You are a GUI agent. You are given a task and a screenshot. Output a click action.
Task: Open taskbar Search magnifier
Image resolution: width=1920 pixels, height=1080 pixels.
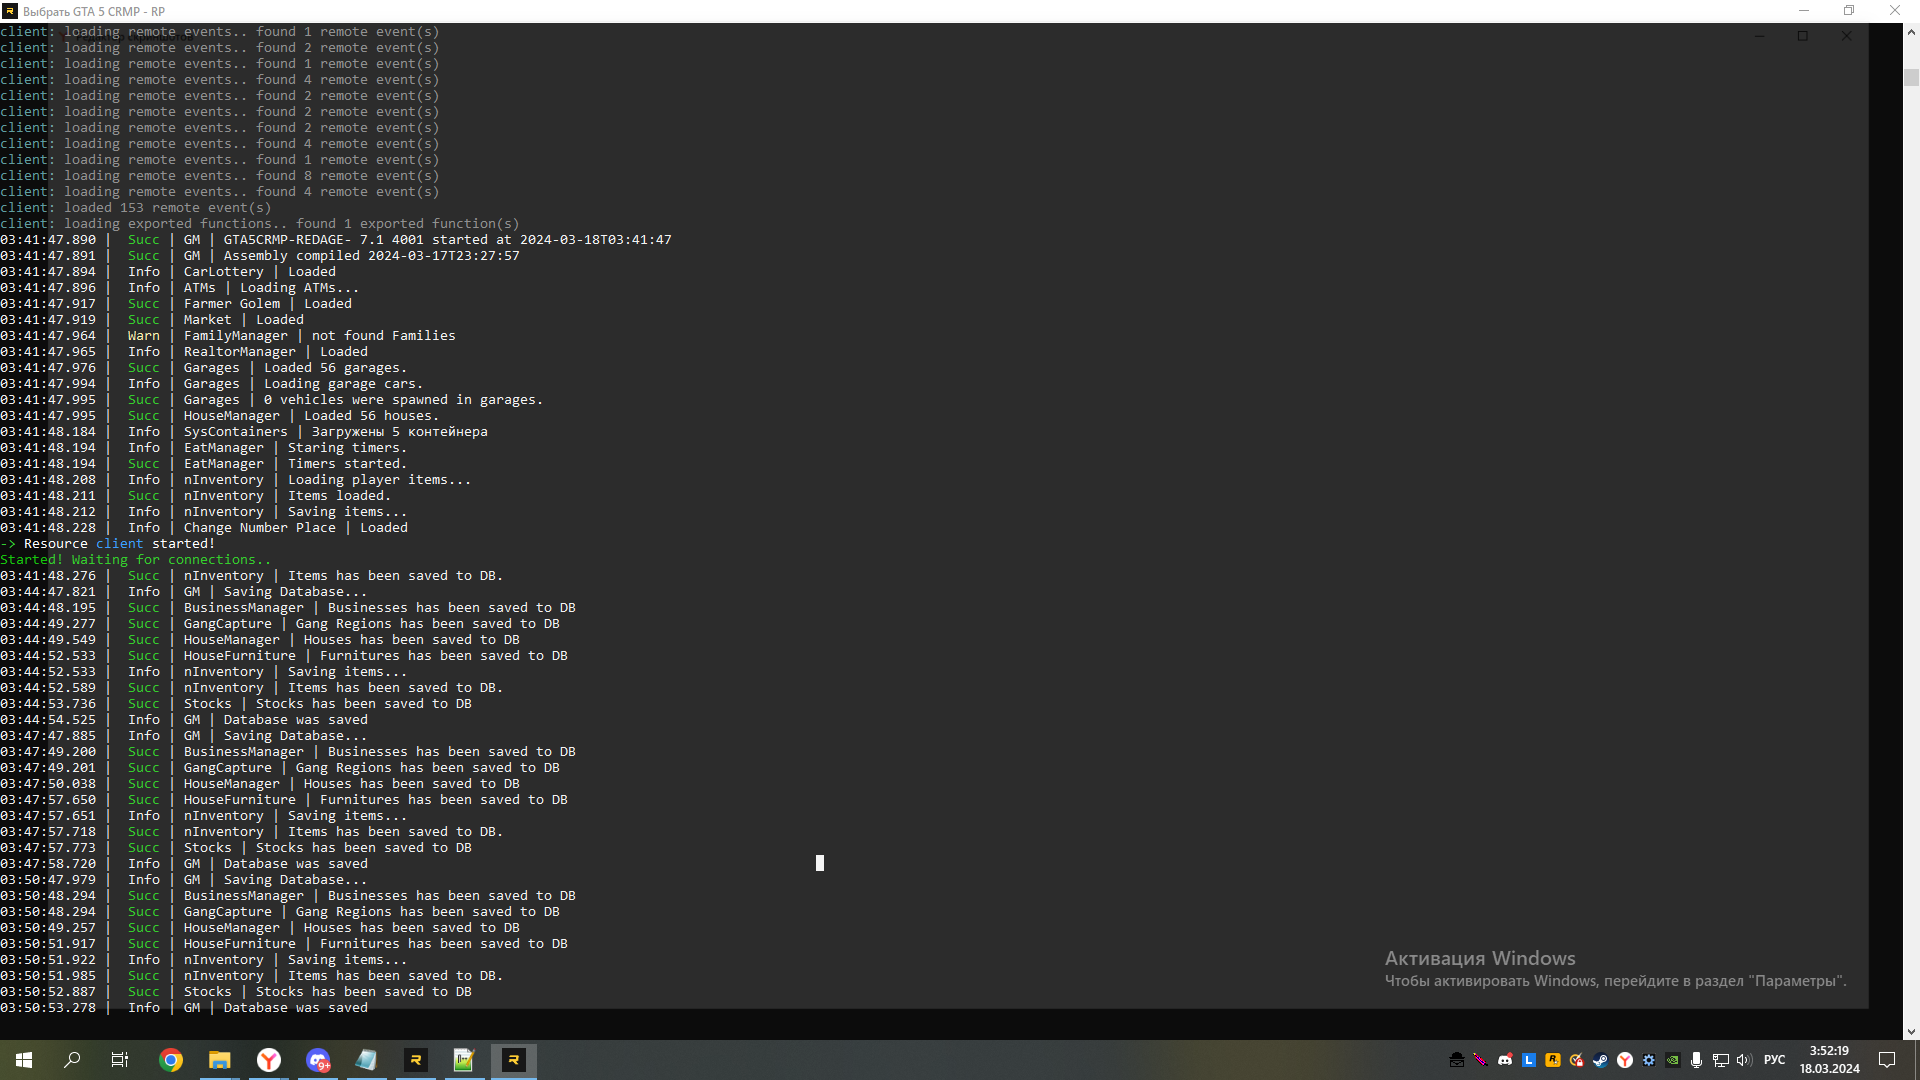[72, 1060]
